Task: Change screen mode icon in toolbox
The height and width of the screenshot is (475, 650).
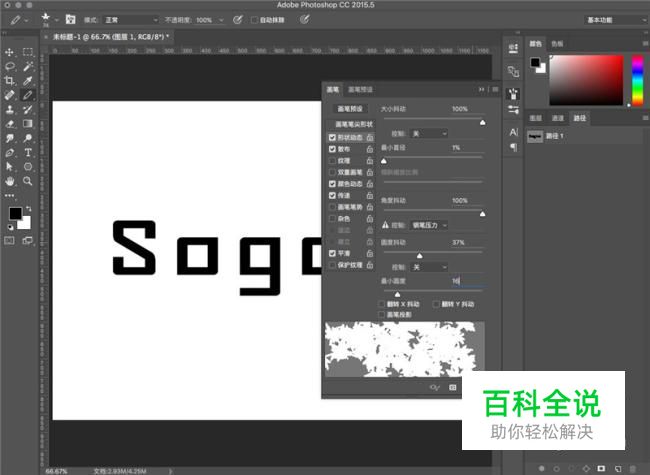Action: click(28, 240)
